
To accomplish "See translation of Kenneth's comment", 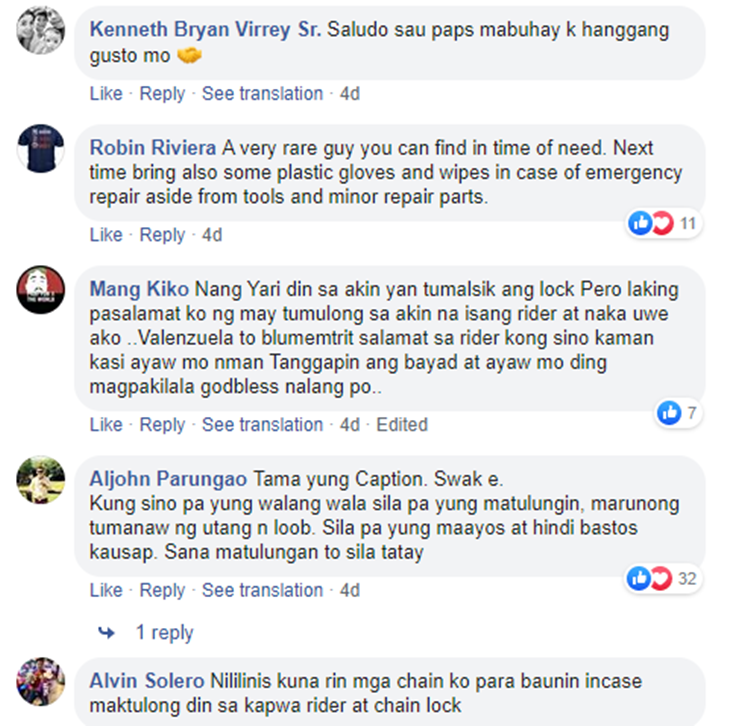I will click(262, 93).
